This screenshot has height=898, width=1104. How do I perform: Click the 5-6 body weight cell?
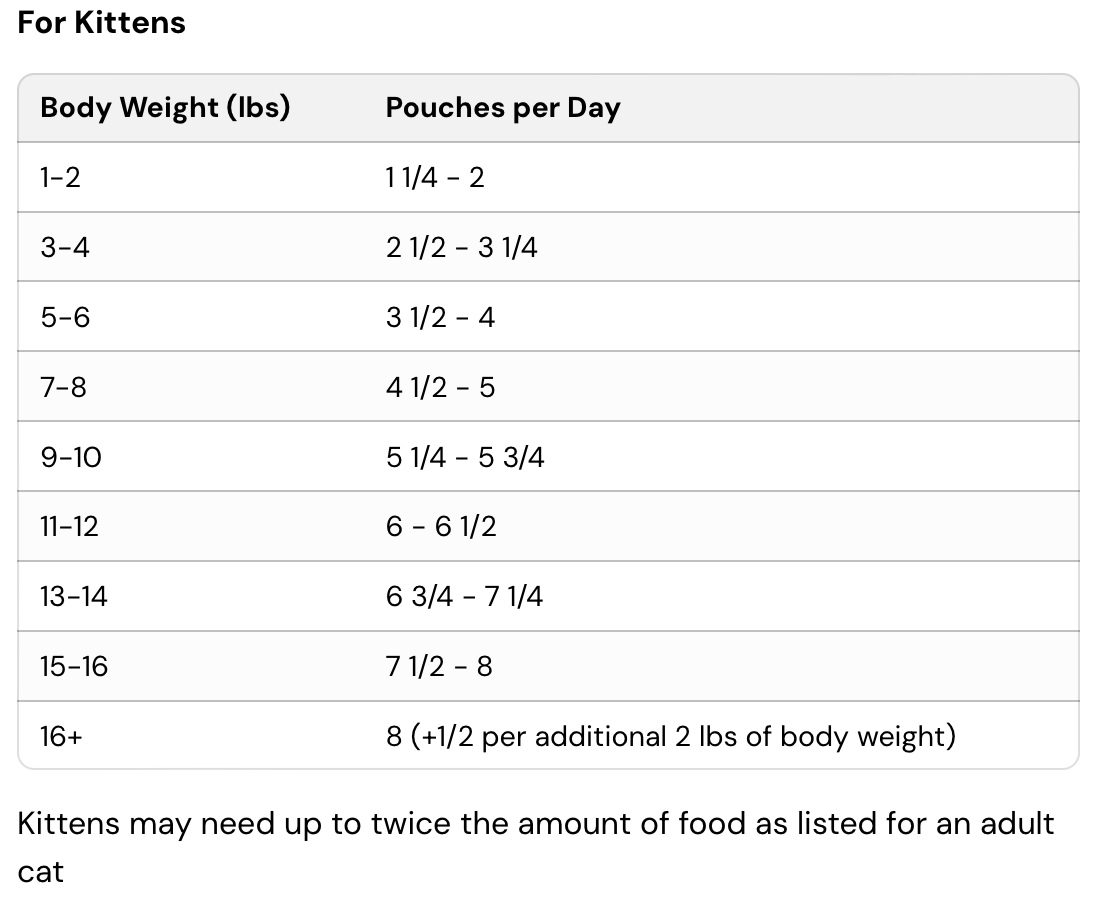coord(65,317)
